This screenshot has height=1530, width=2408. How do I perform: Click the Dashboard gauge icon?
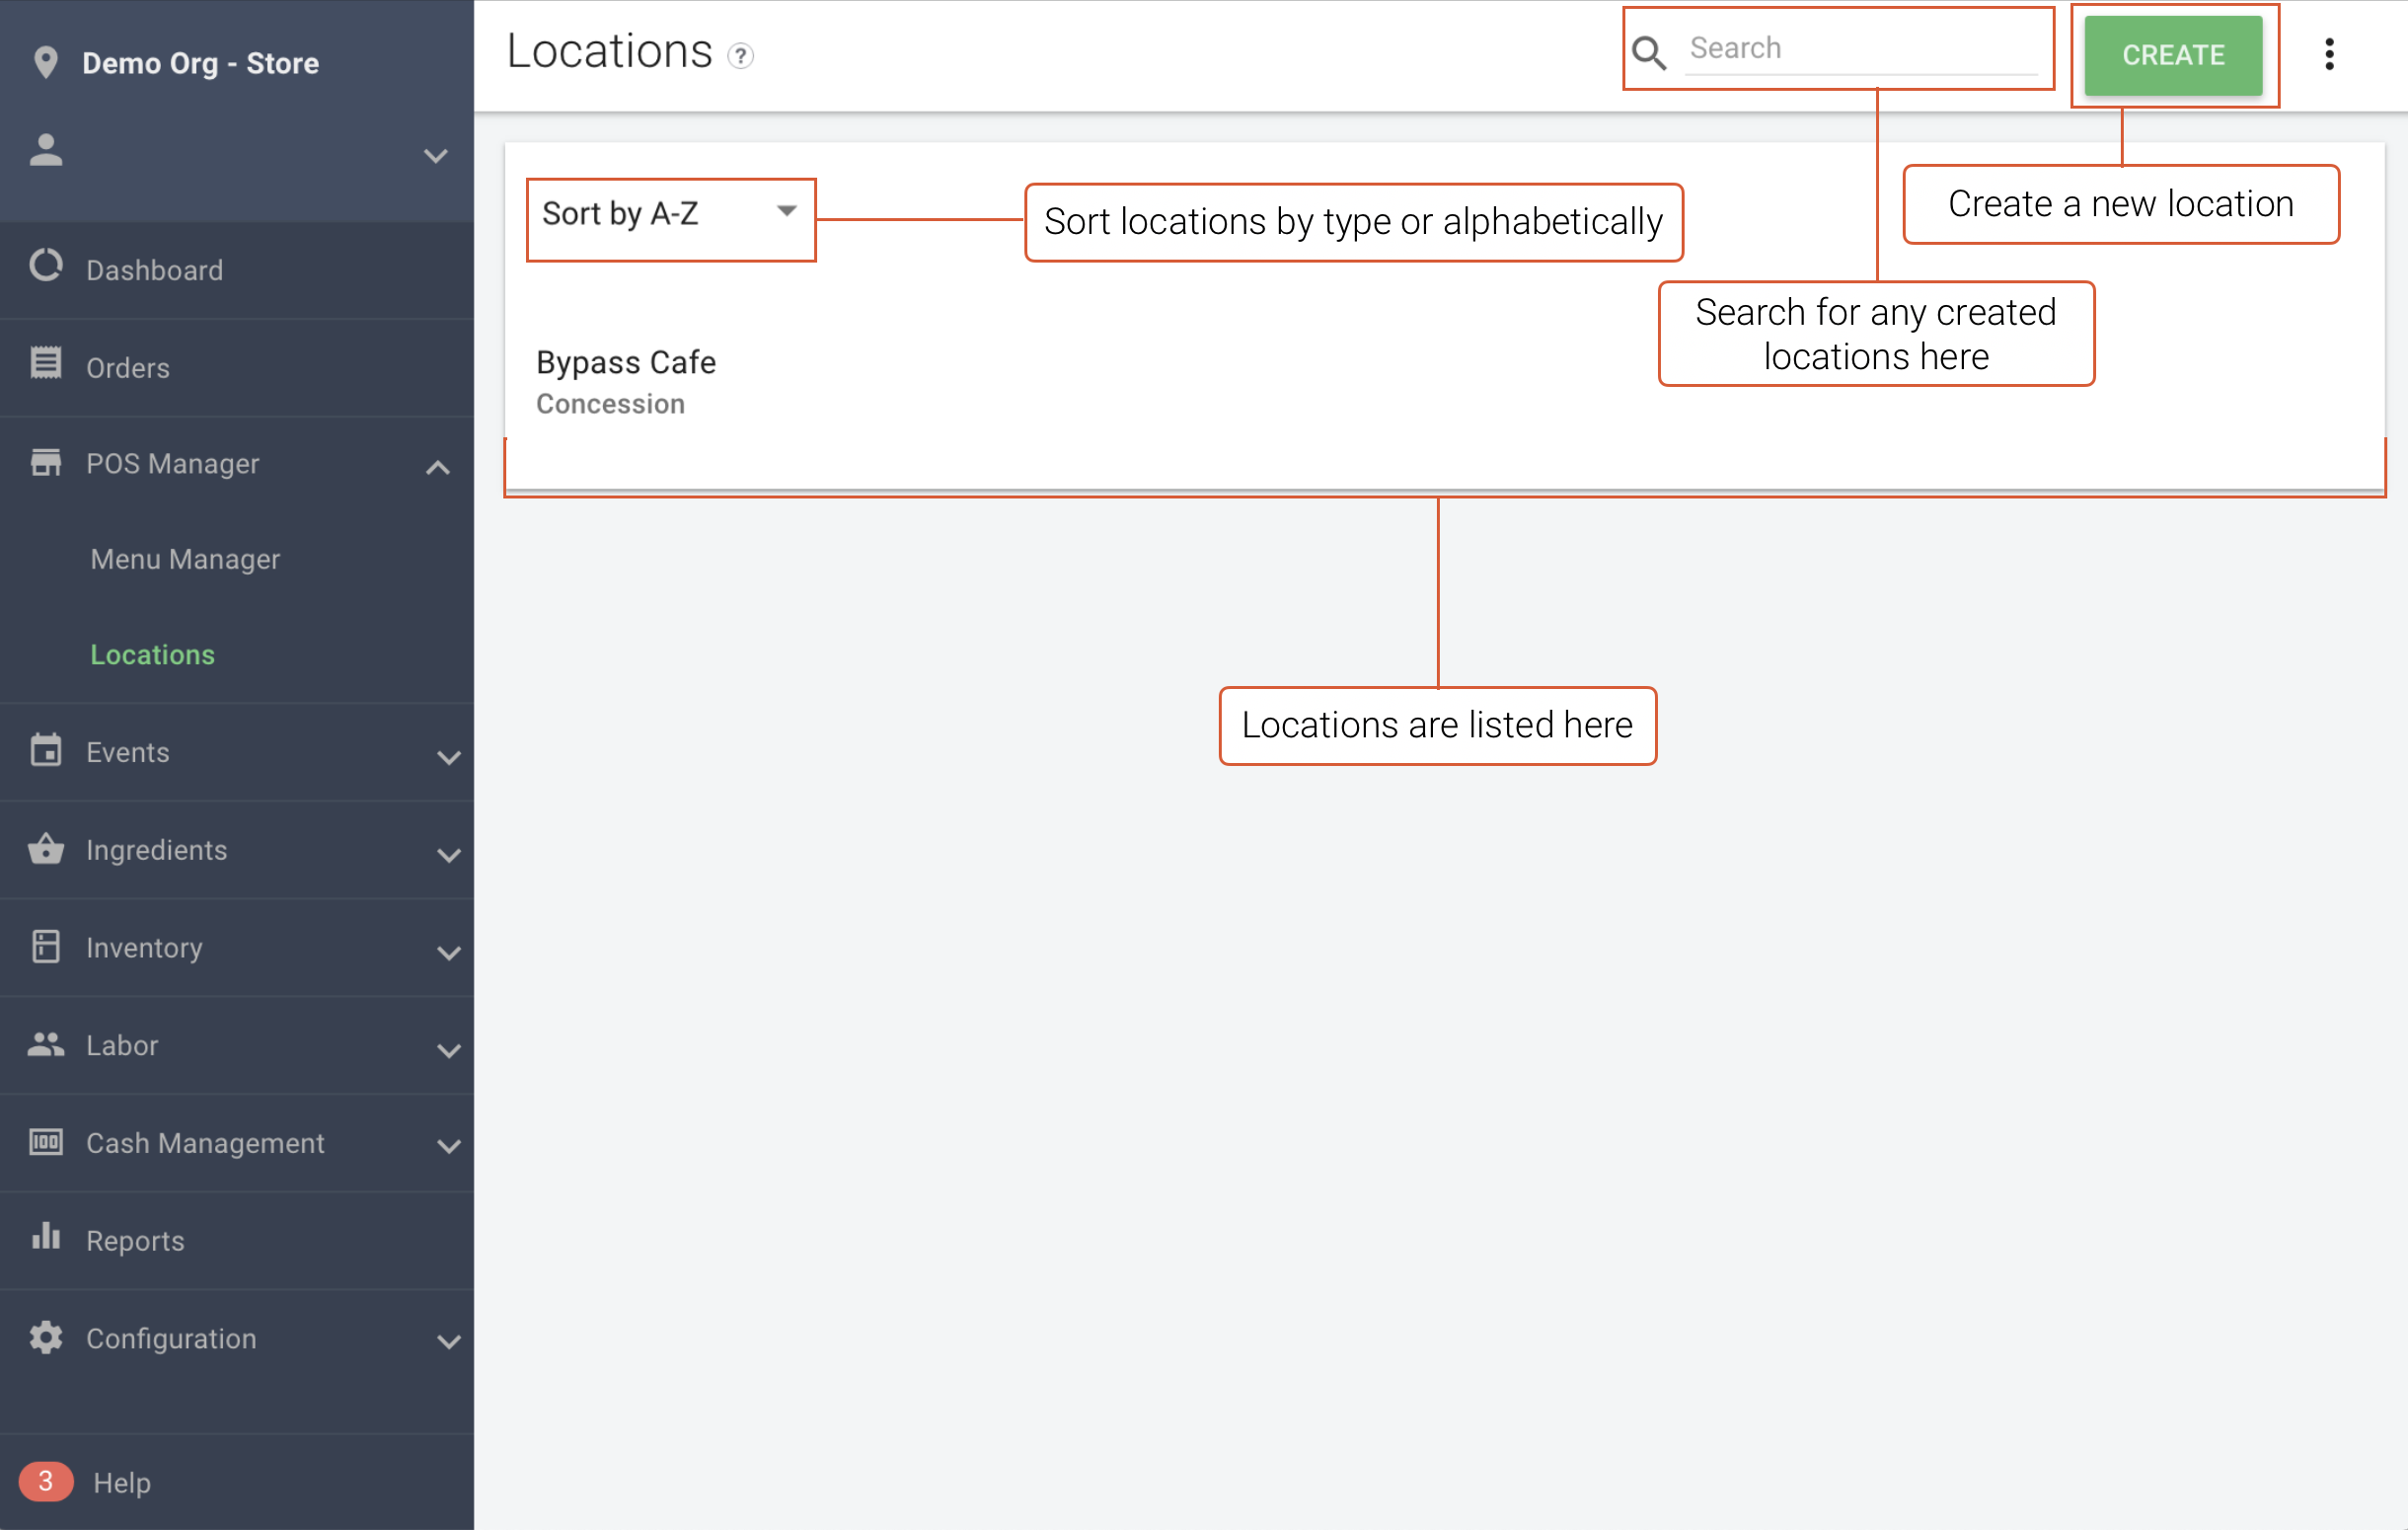46,266
